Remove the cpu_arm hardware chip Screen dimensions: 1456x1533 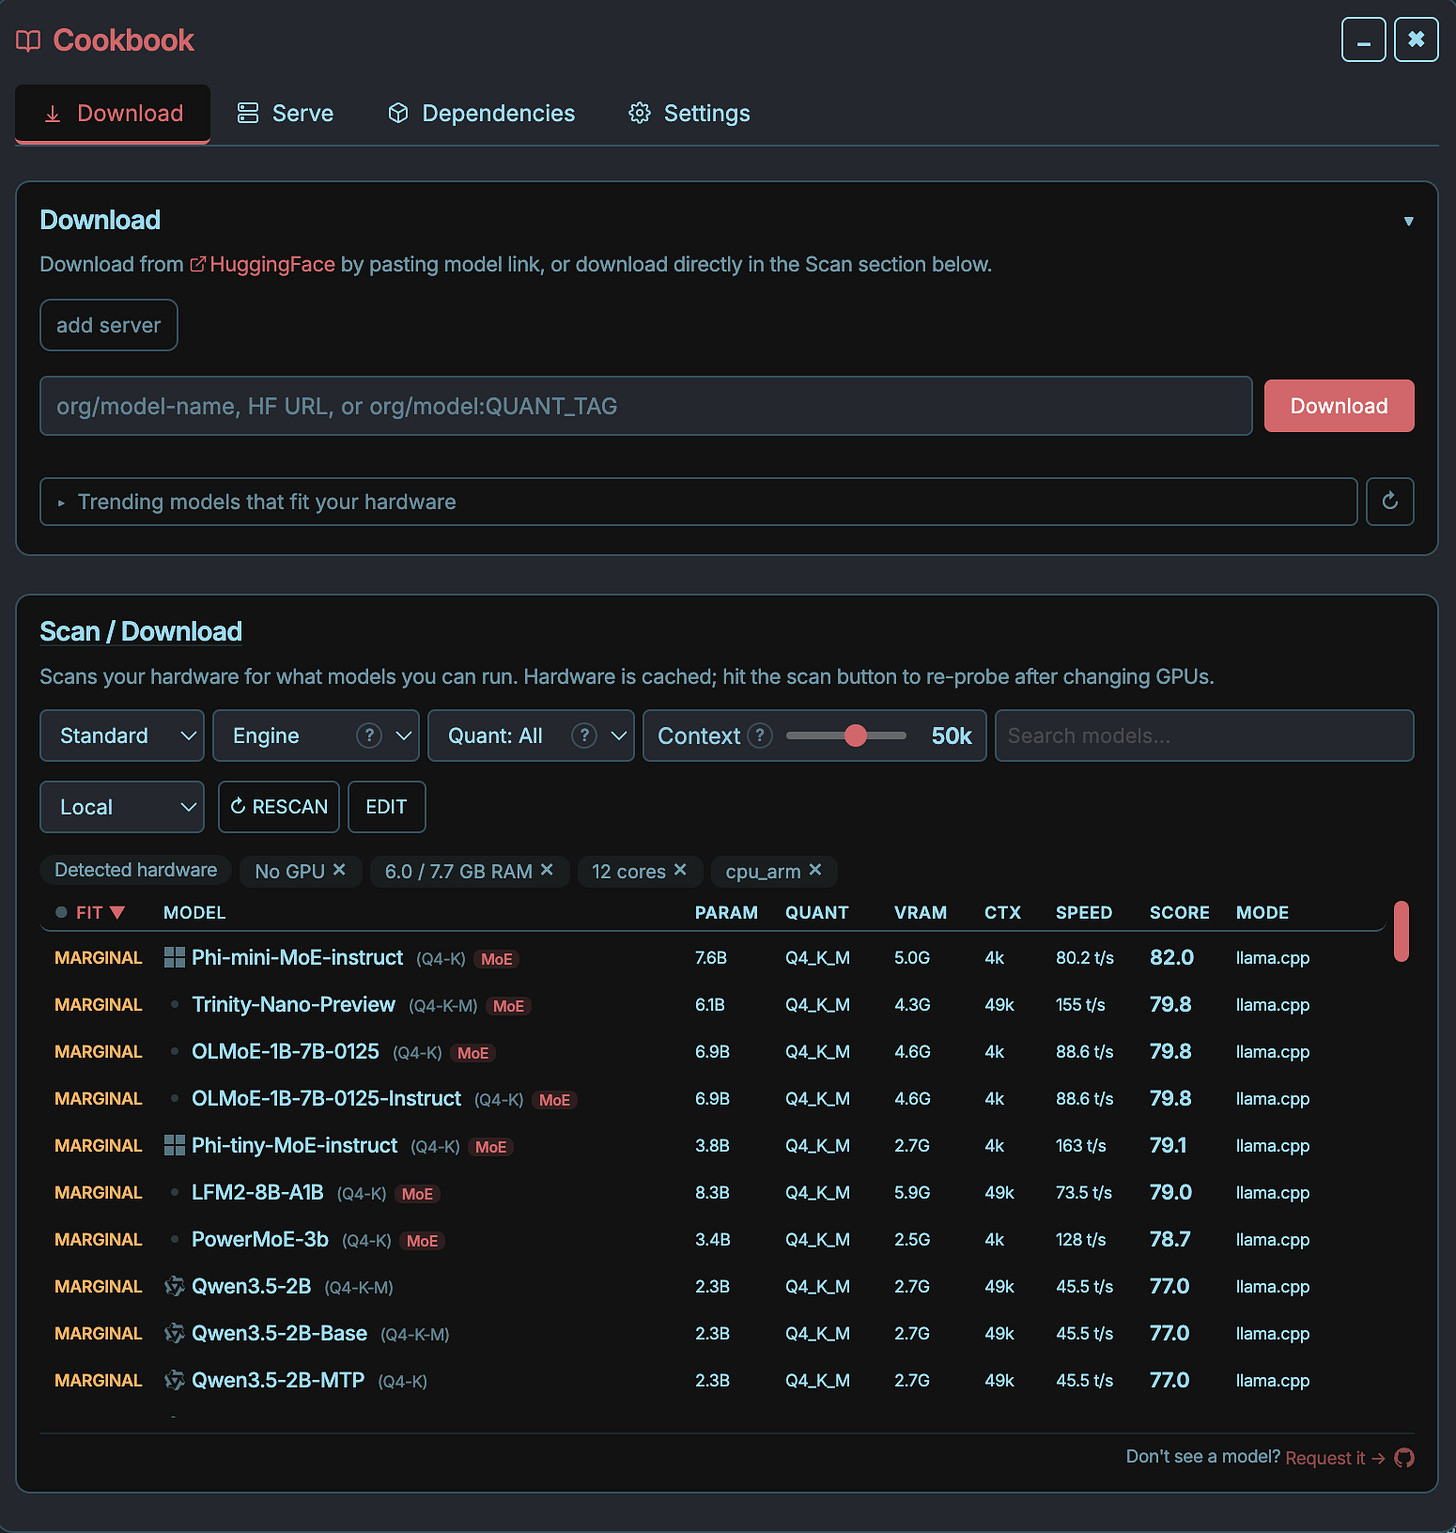pos(815,870)
